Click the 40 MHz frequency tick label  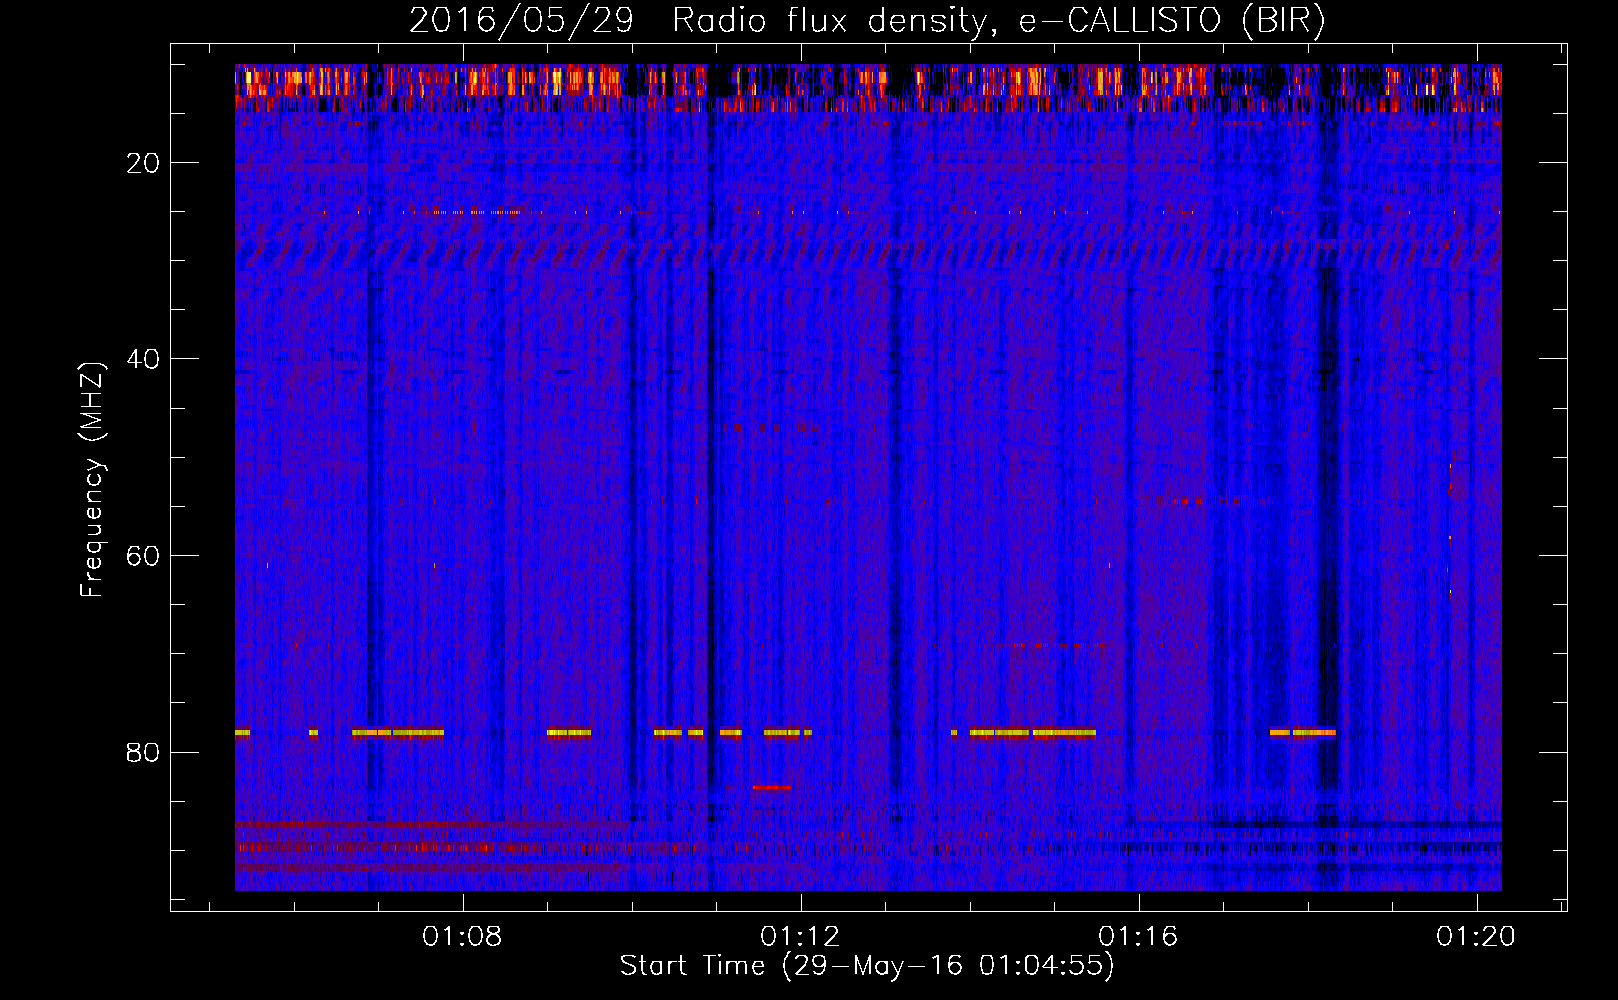143,359
